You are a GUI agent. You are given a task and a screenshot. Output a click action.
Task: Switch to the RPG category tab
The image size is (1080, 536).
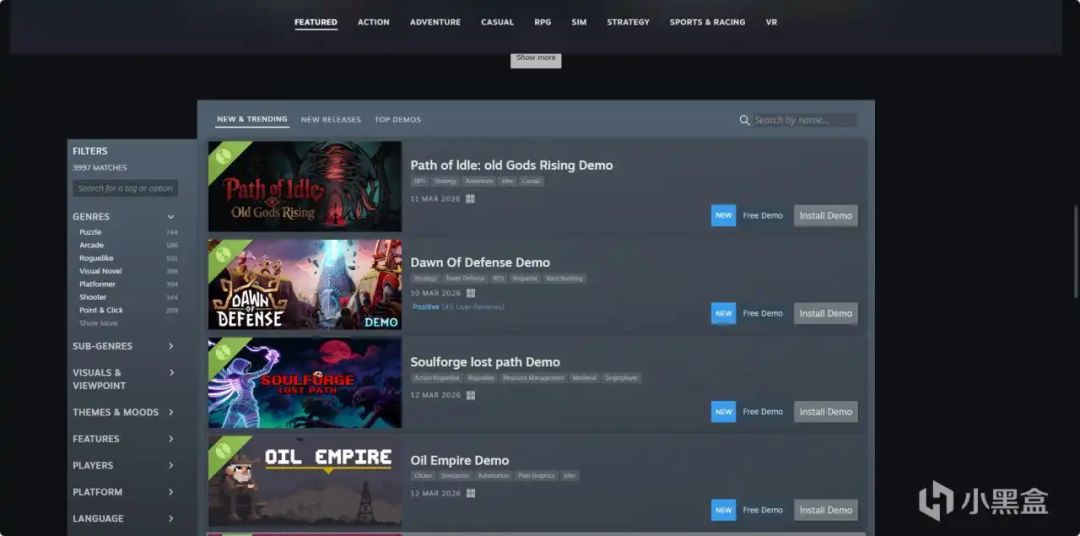coord(543,22)
